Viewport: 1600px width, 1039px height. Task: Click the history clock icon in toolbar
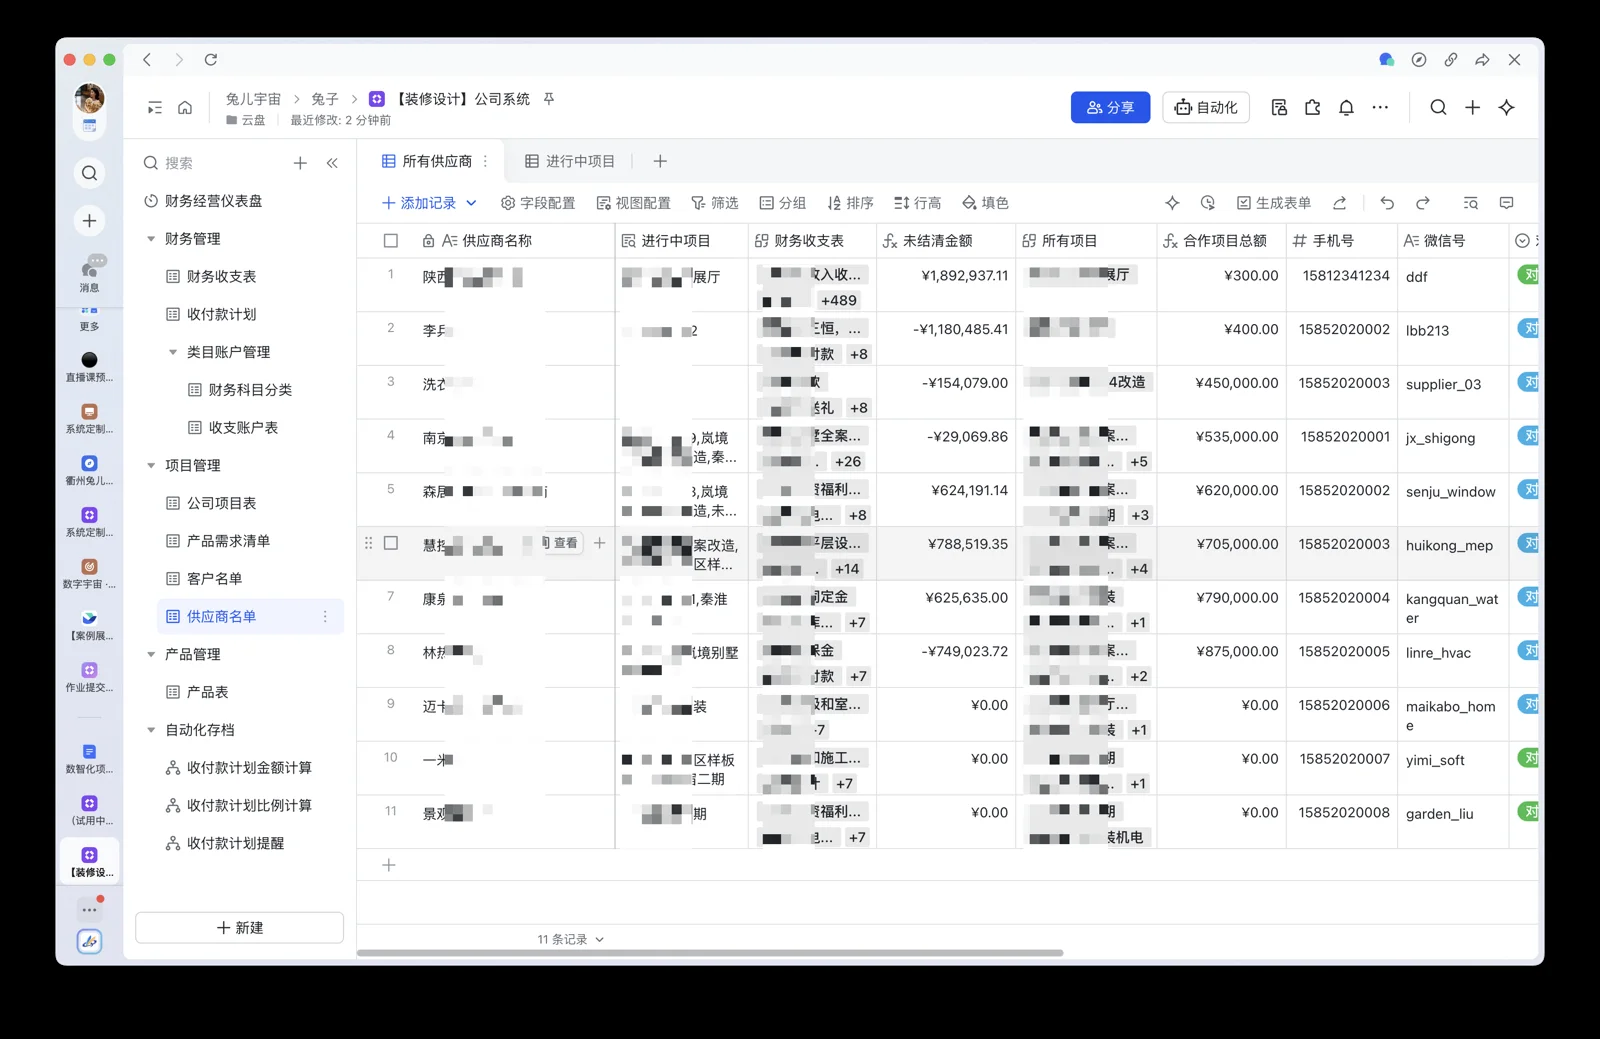click(1208, 203)
